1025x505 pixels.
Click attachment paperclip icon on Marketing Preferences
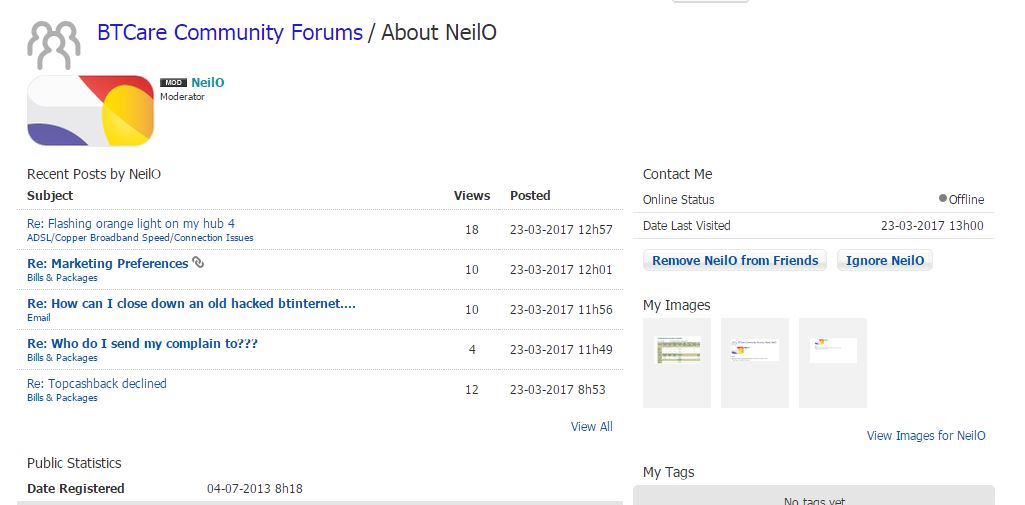198,263
